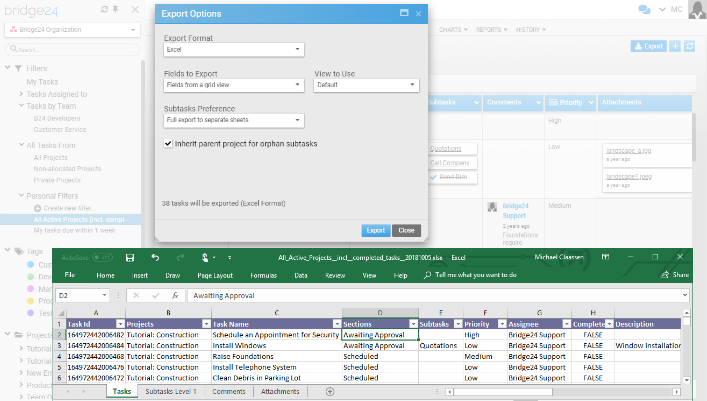The width and height of the screenshot is (707, 401).
Task: Click the blue tag color dot
Action: tap(31, 264)
